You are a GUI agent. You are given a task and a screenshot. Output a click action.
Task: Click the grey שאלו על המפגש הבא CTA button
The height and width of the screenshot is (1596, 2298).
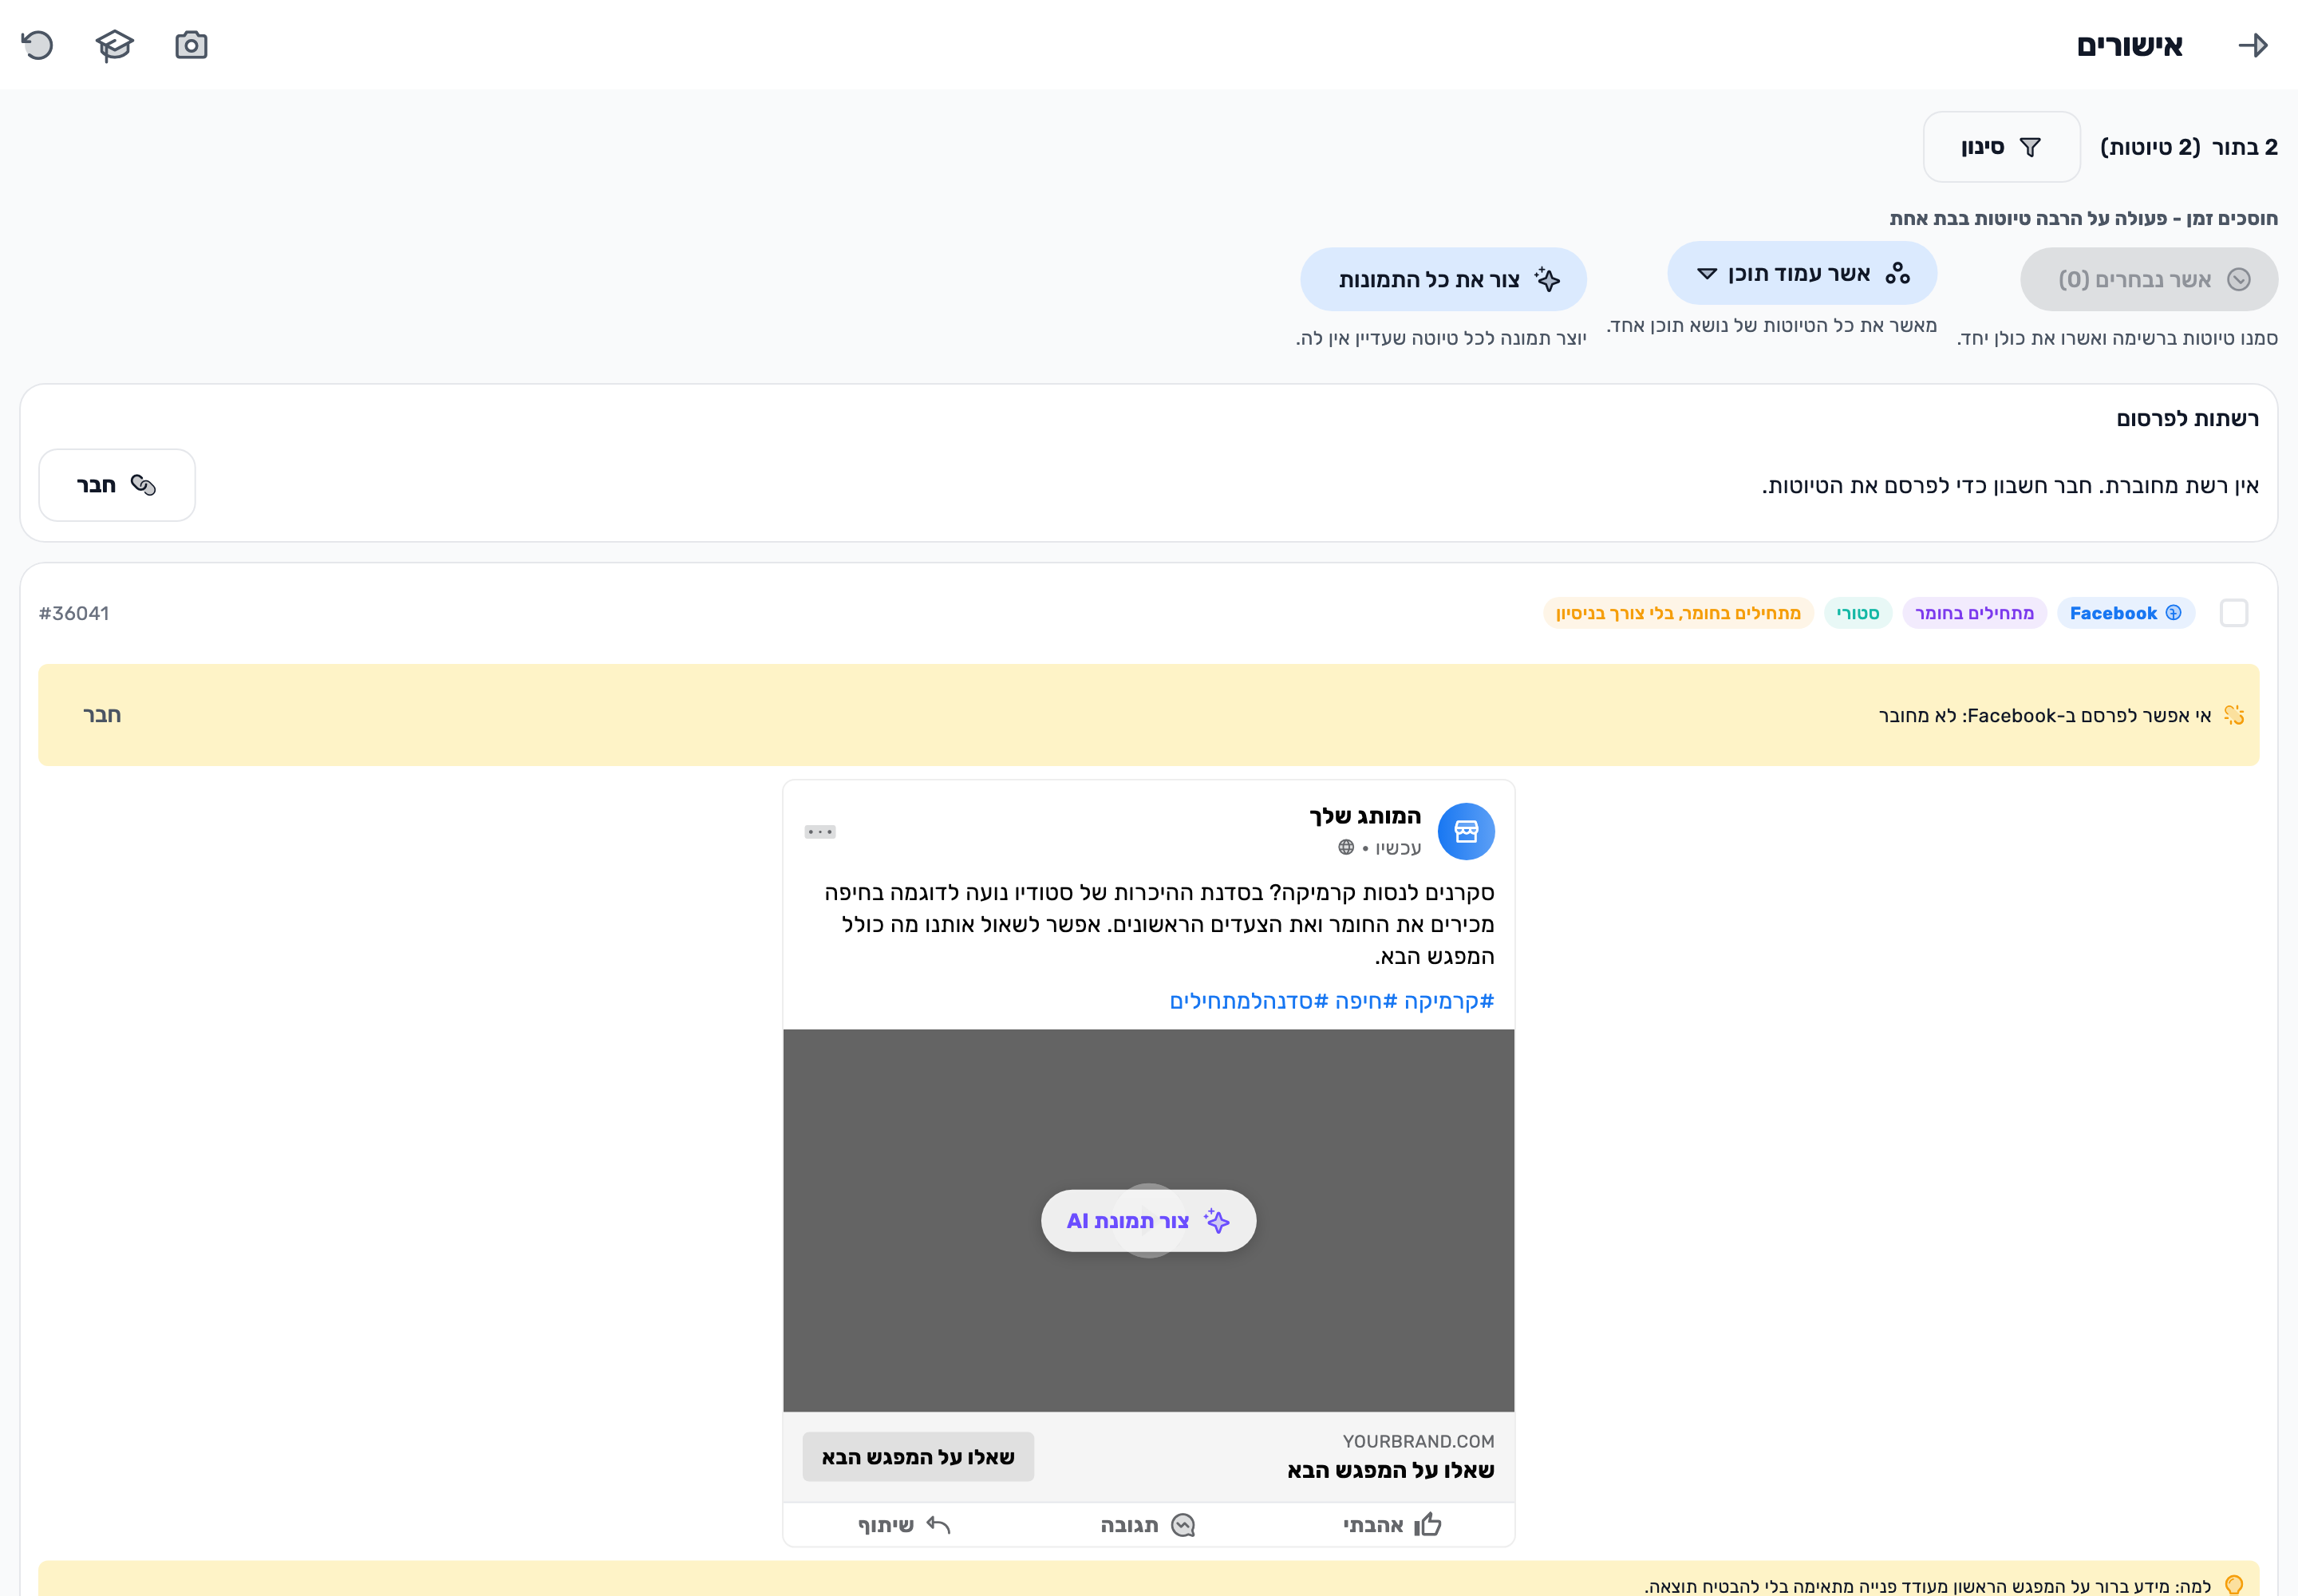[x=918, y=1457]
